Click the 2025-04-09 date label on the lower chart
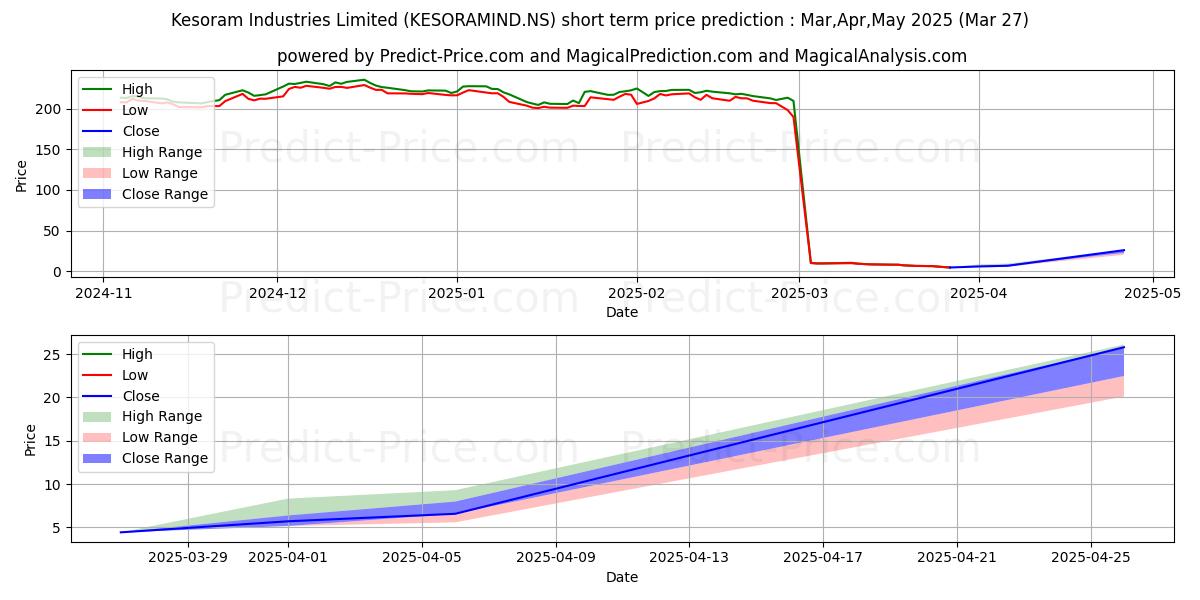 click(x=555, y=557)
